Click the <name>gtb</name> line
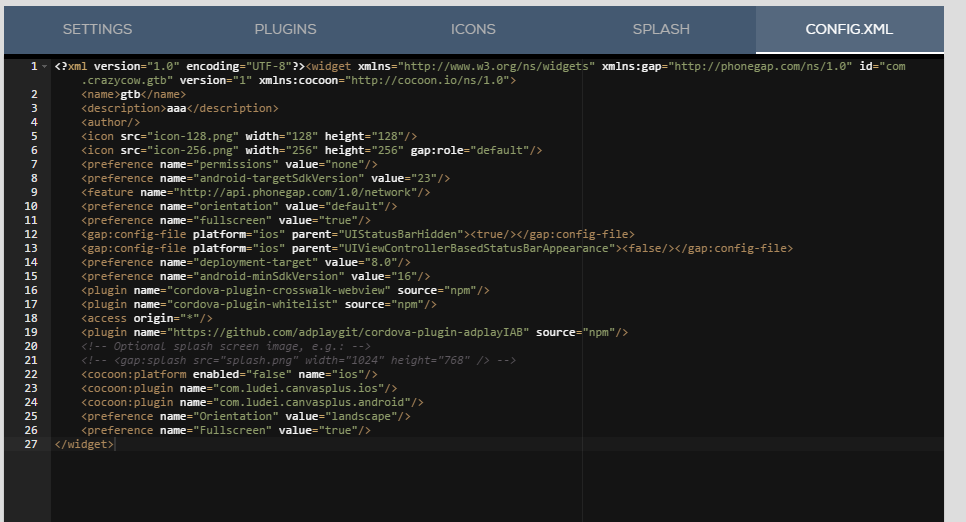Image resolution: width=966 pixels, height=522 pixels. click(134, 94)
